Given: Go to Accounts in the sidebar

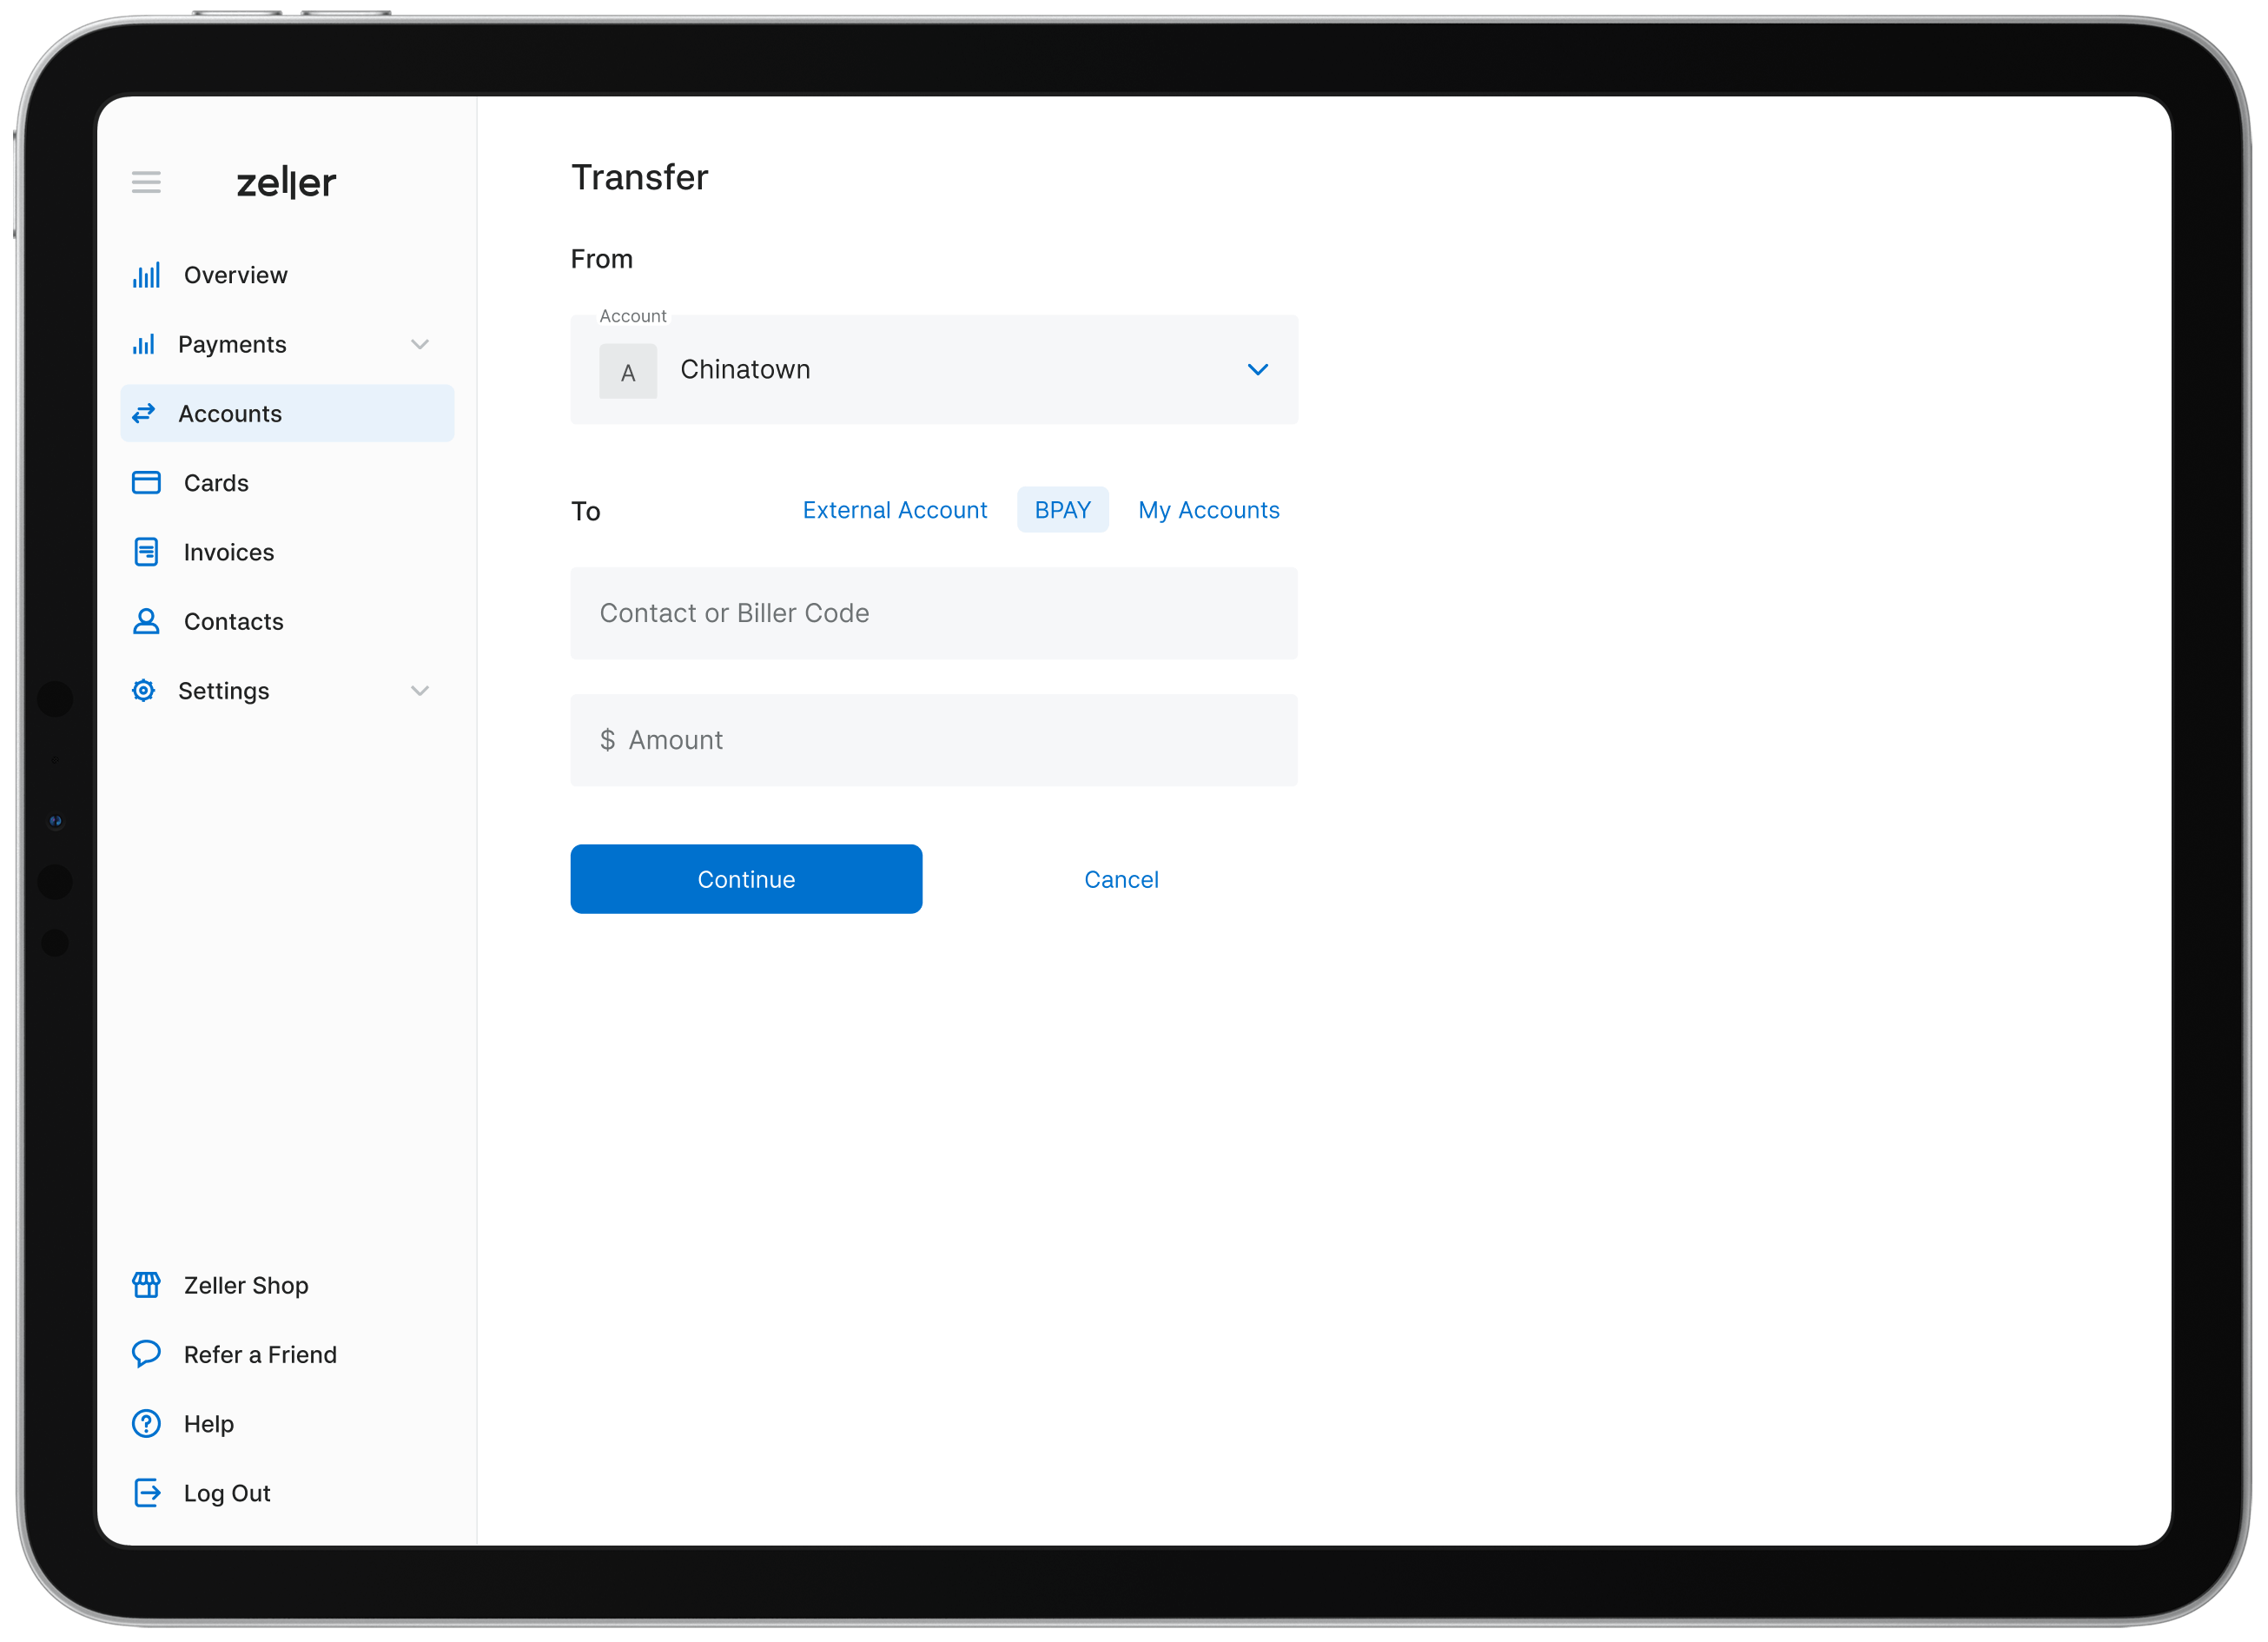Looking at the screenshot, I should point(287,413).
